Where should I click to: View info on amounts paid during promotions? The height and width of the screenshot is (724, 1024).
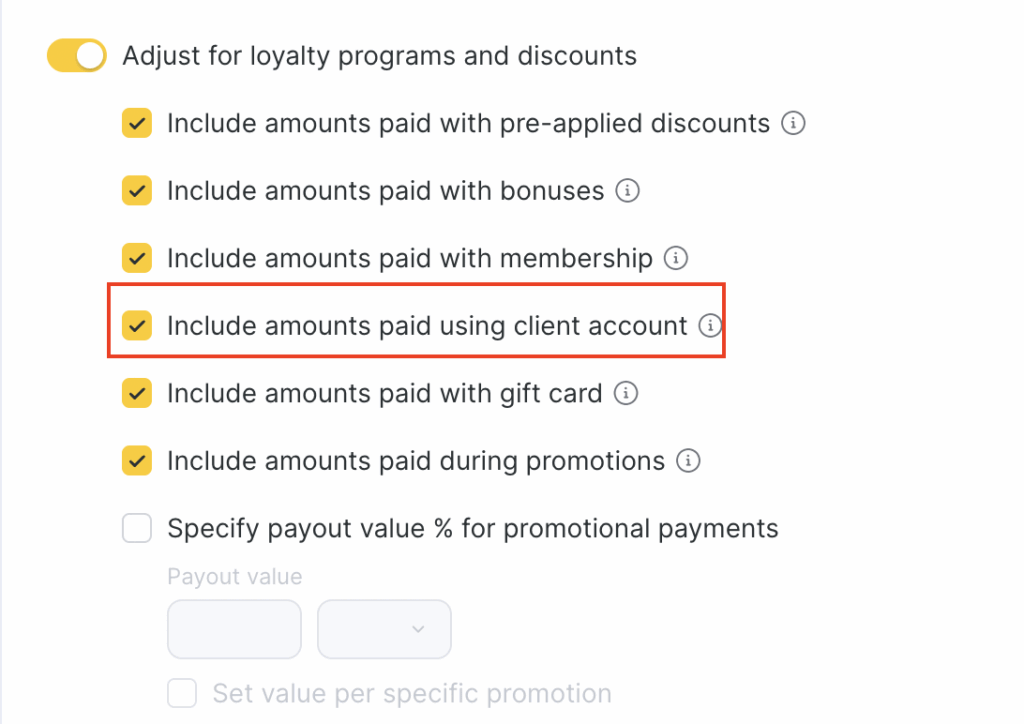click(688, 461)
